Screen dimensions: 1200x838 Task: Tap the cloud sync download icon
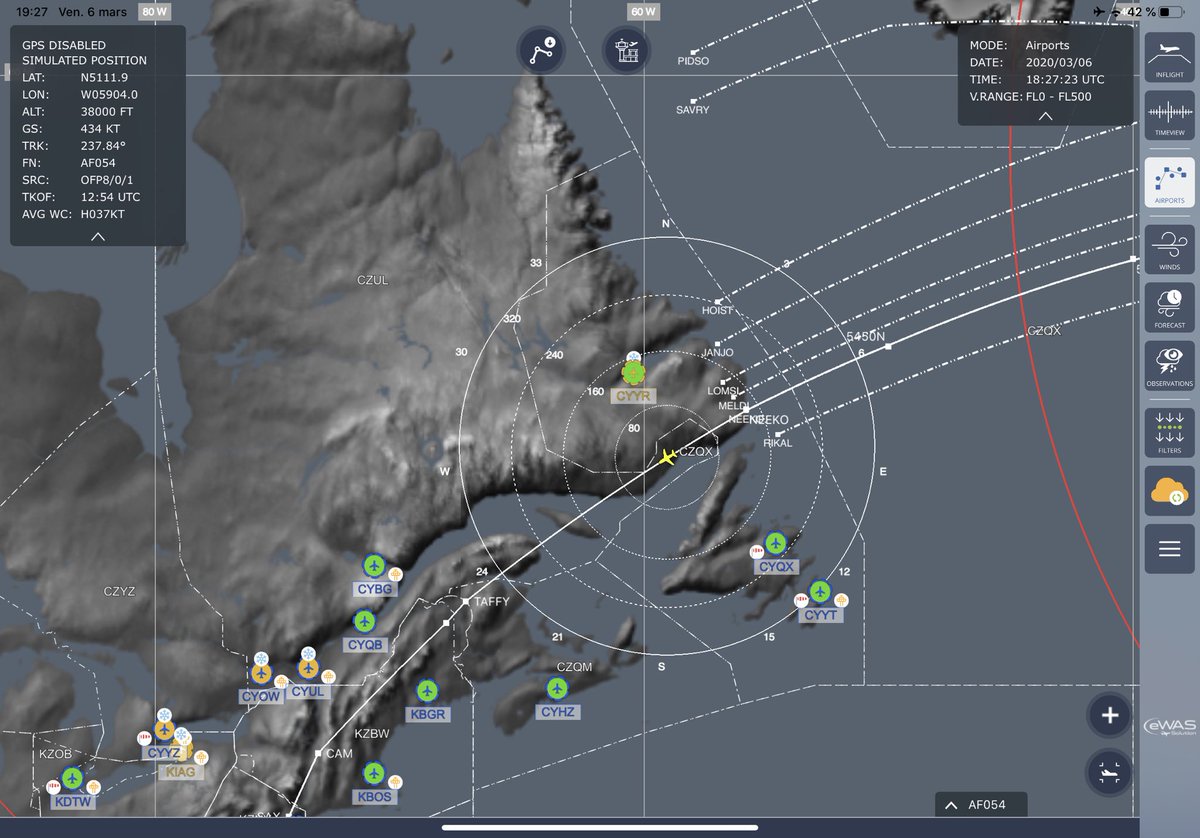click(1169, 491)
